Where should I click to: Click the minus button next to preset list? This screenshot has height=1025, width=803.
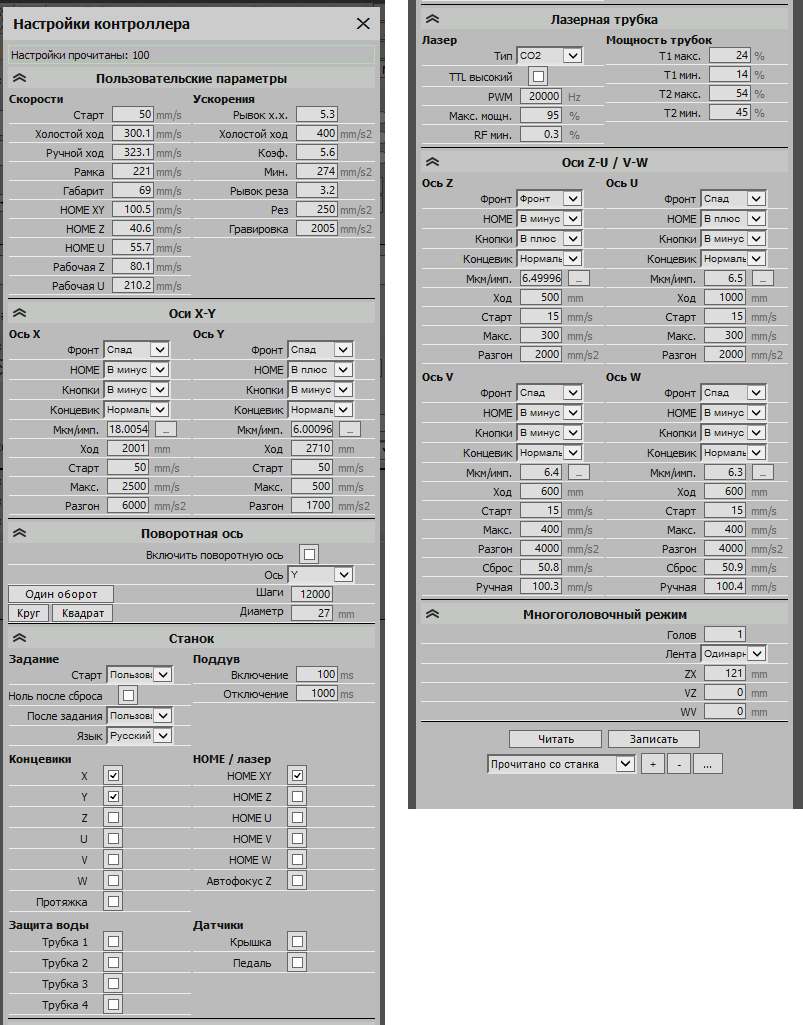pos(679,764)
